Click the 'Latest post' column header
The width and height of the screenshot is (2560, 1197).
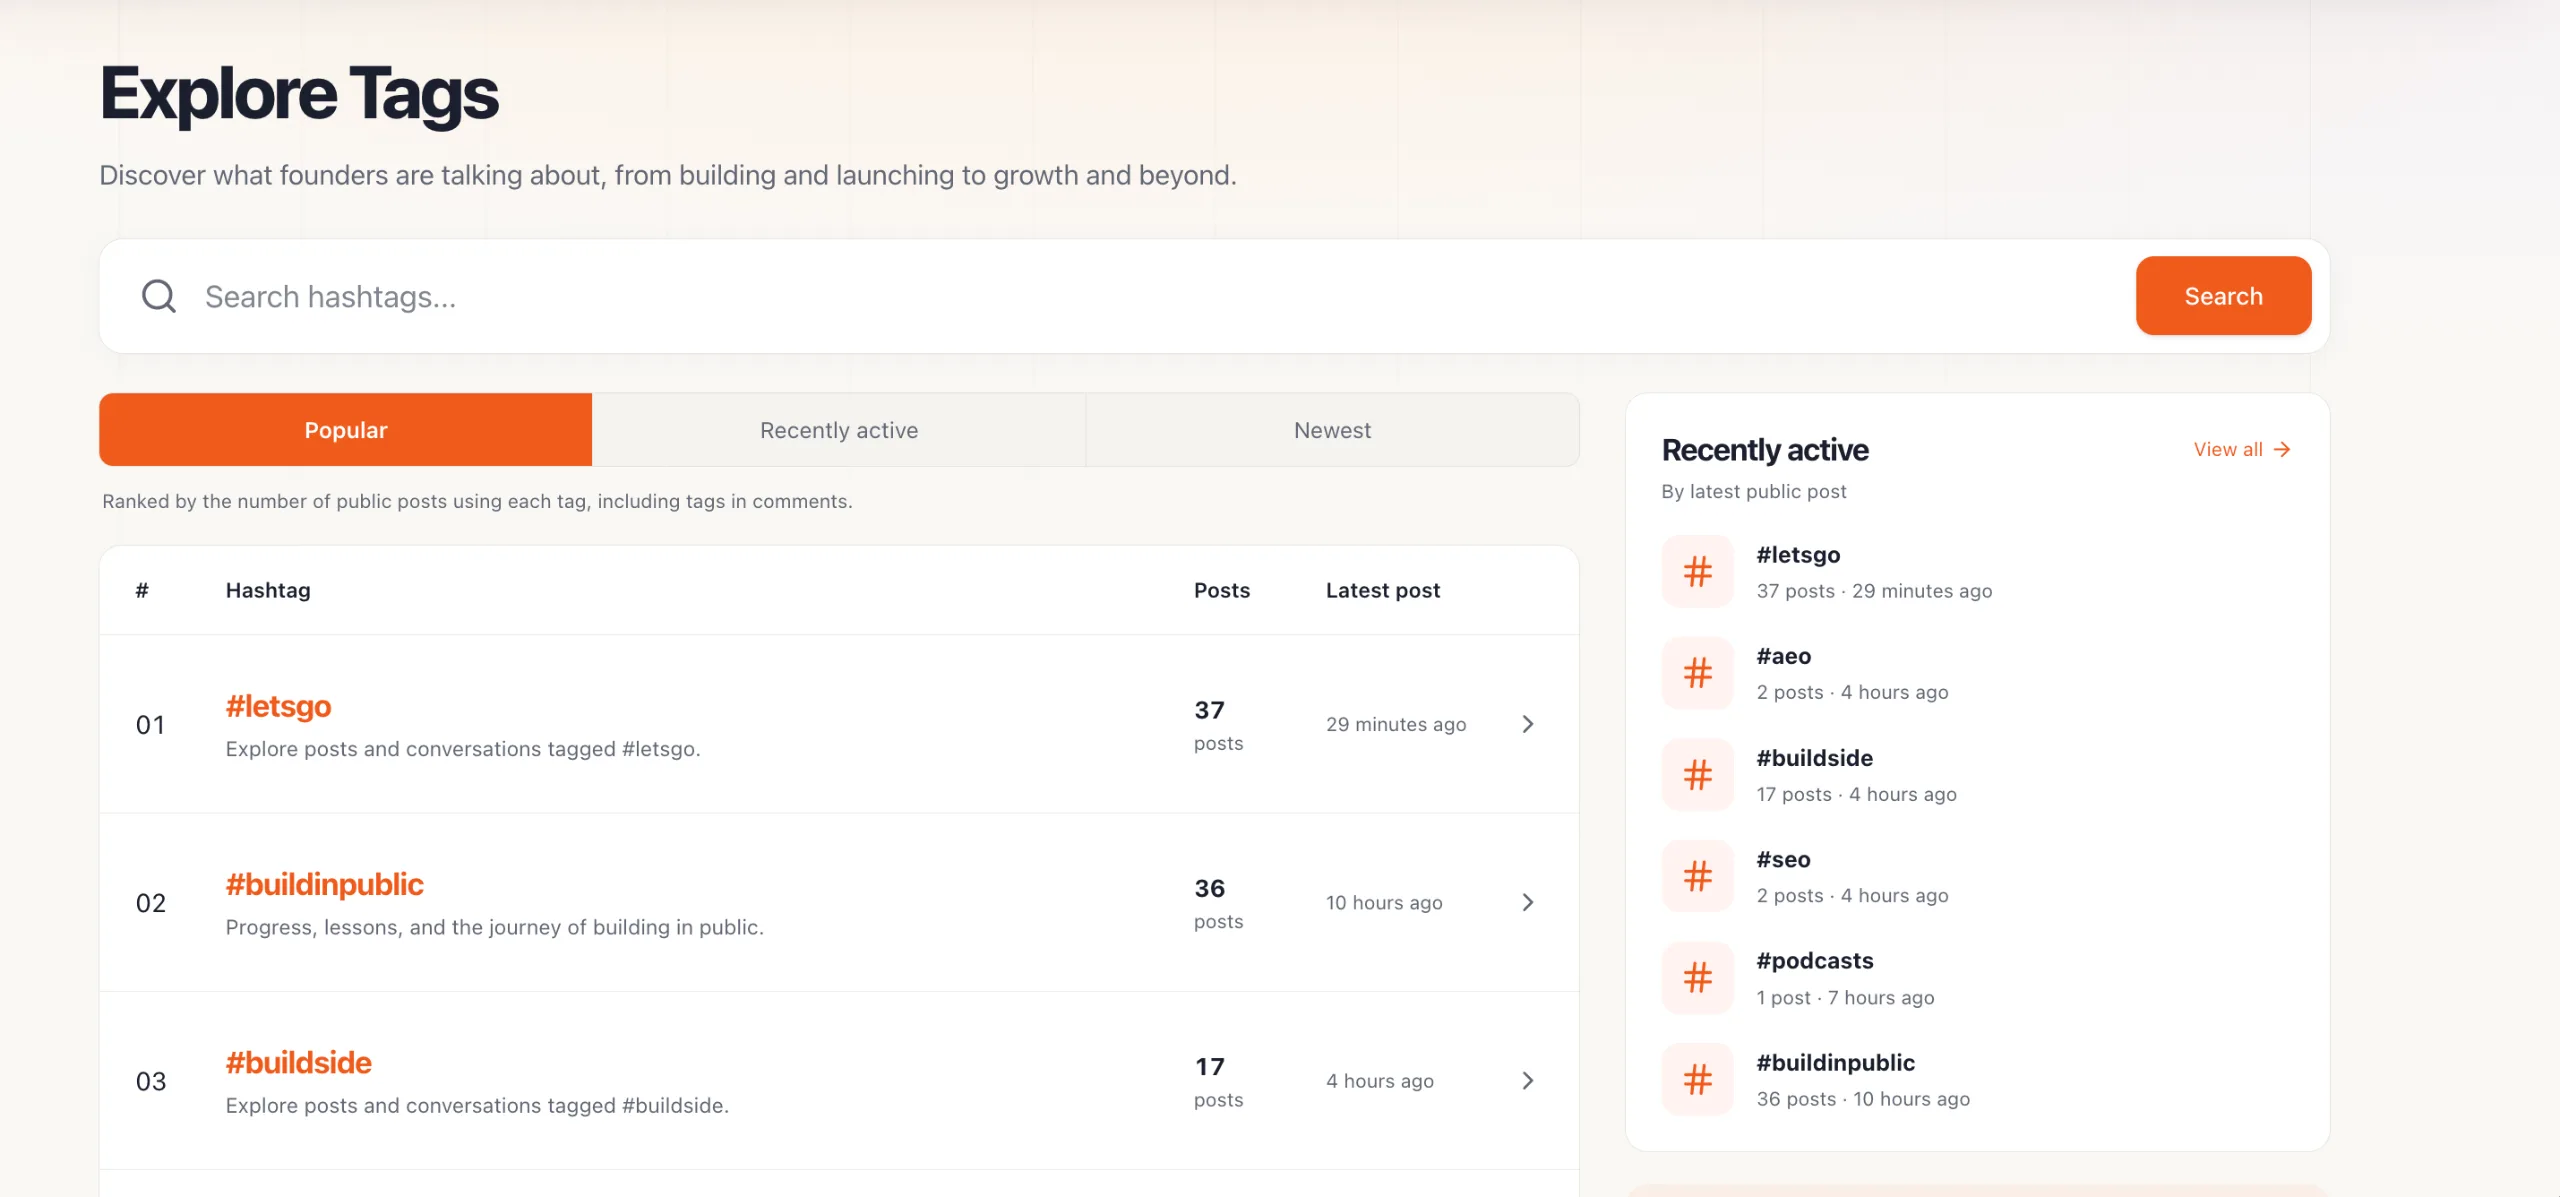(x=1383, y=590)
